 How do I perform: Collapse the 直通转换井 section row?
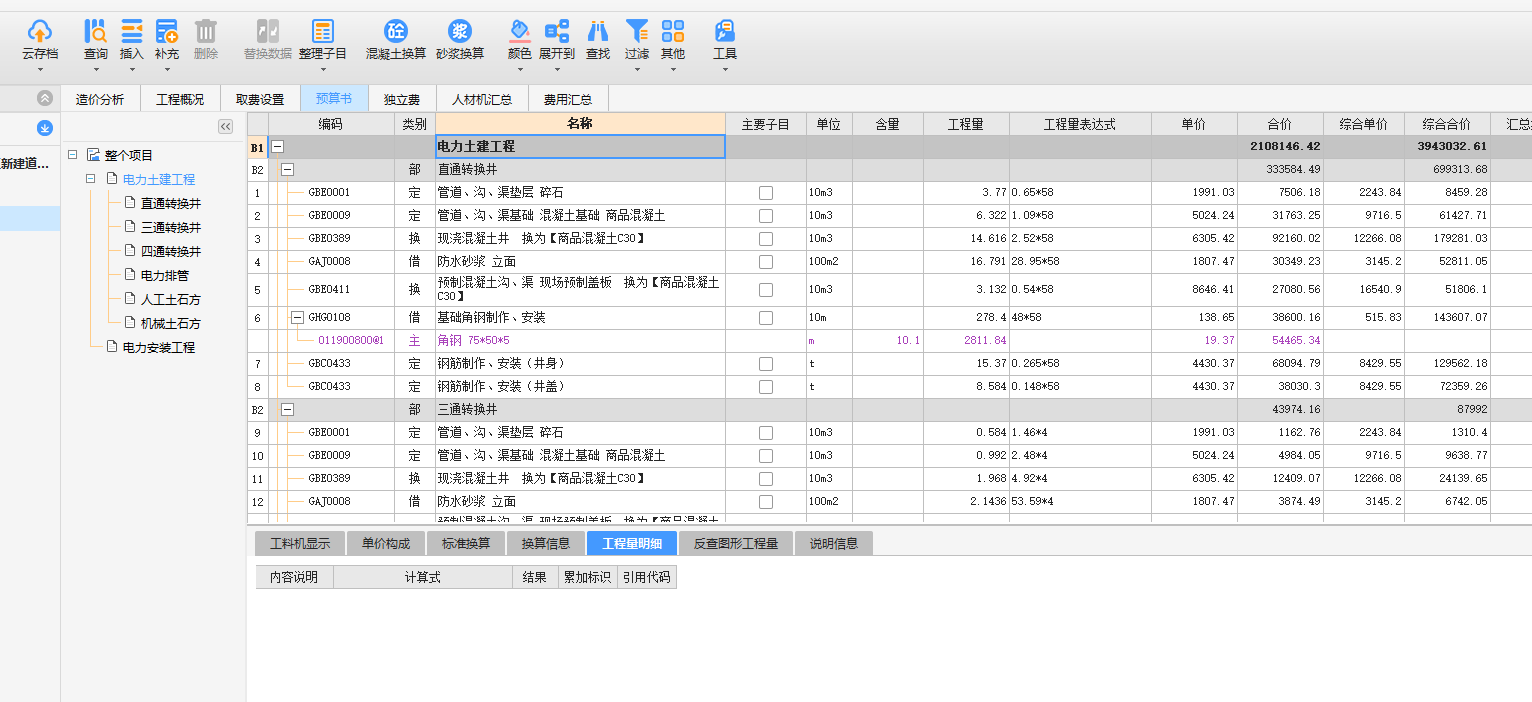[x=288, y=170]
